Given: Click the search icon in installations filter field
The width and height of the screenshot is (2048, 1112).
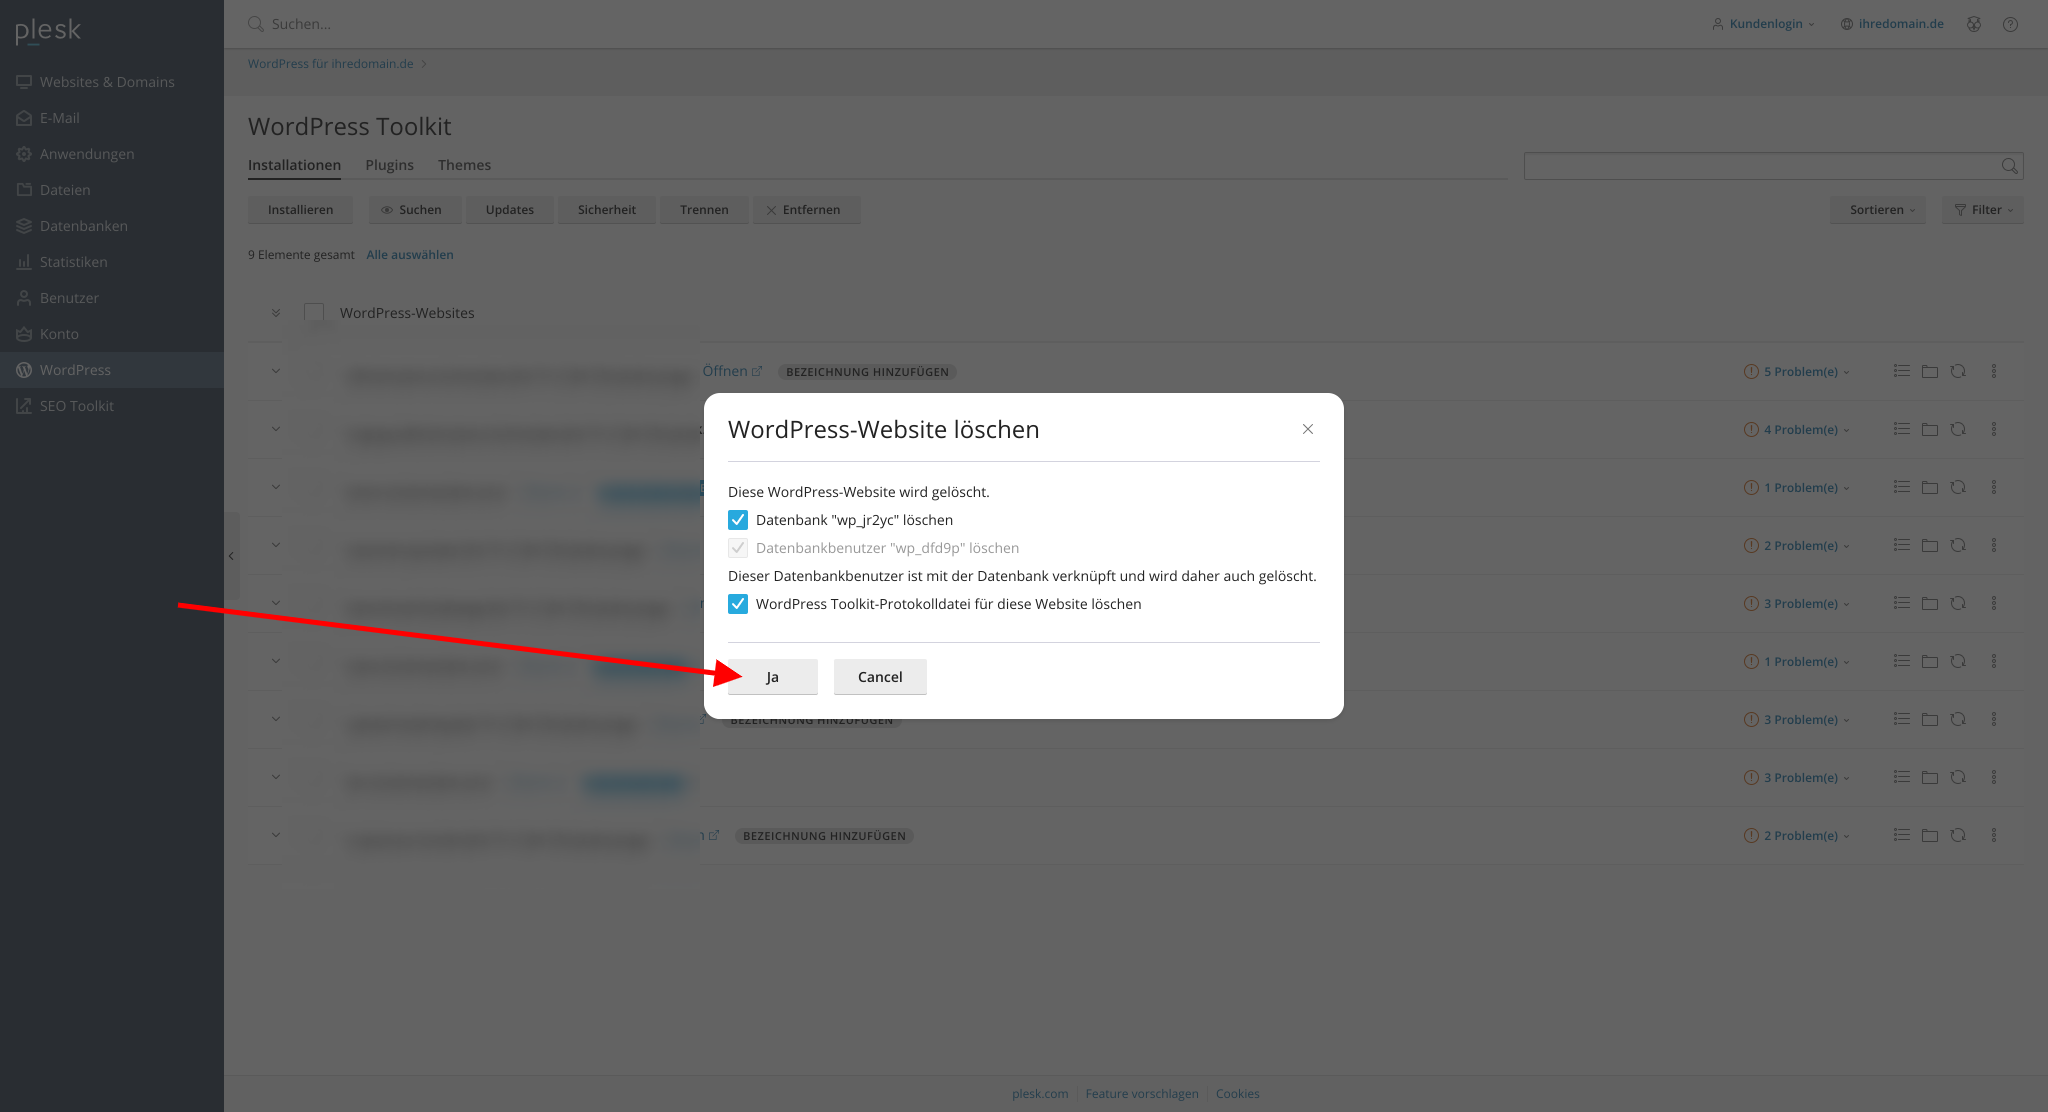Looking at the screenshot, I should [2009, 166].
